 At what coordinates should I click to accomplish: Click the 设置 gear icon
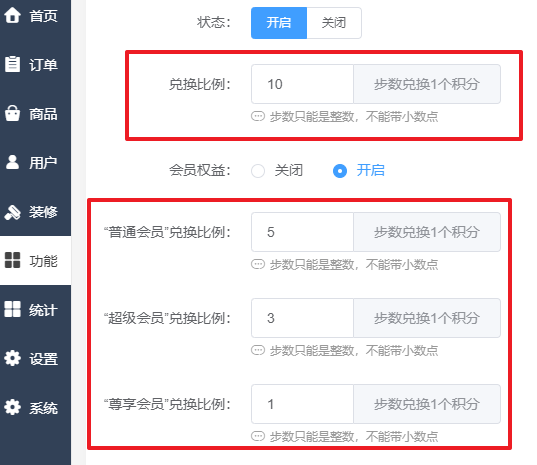coord(12,359)
